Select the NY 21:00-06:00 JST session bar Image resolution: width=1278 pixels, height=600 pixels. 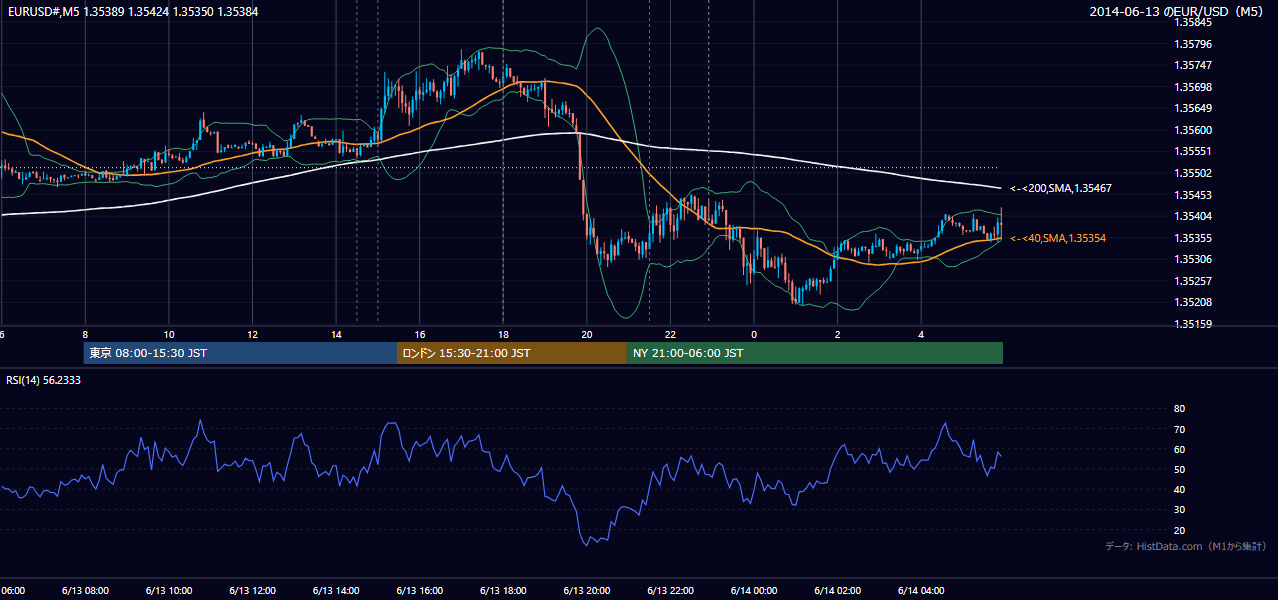click(x=815, y=353)
